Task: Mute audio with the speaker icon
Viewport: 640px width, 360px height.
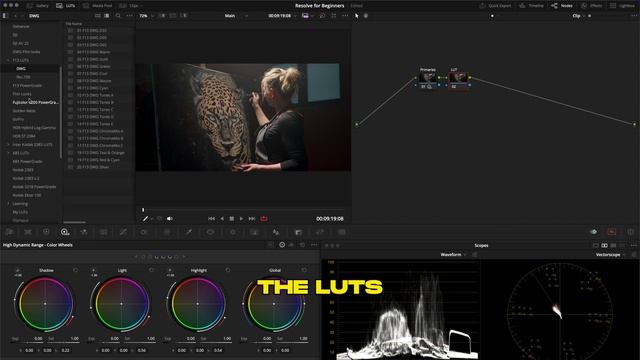Action: tap(169, 219)
